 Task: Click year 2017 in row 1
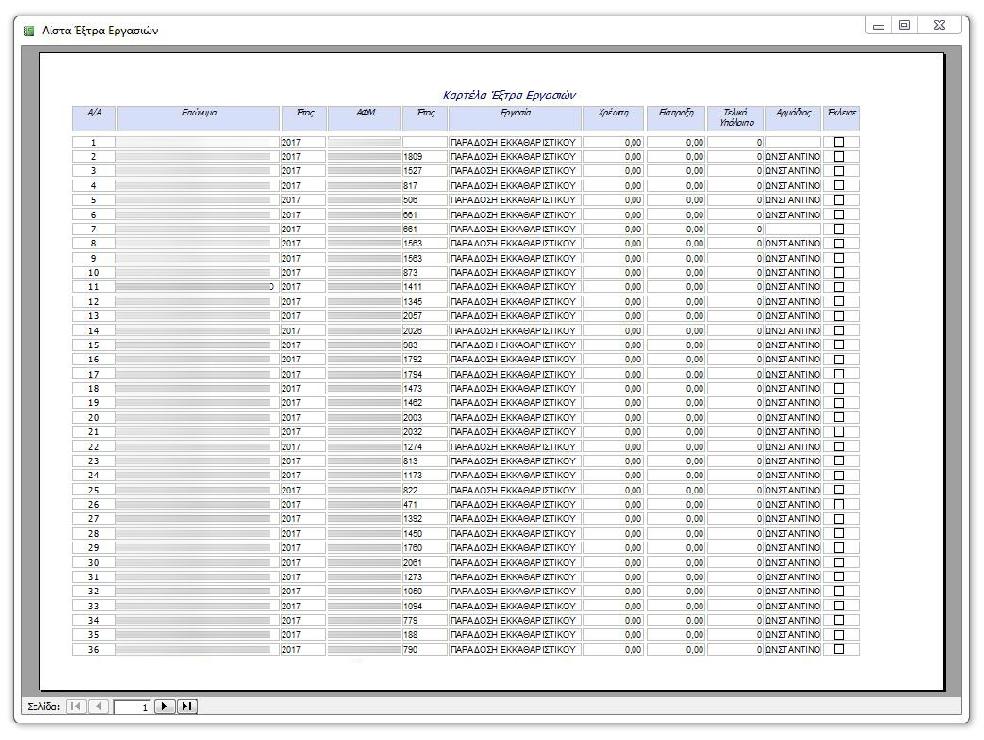(x=291, y=142)
